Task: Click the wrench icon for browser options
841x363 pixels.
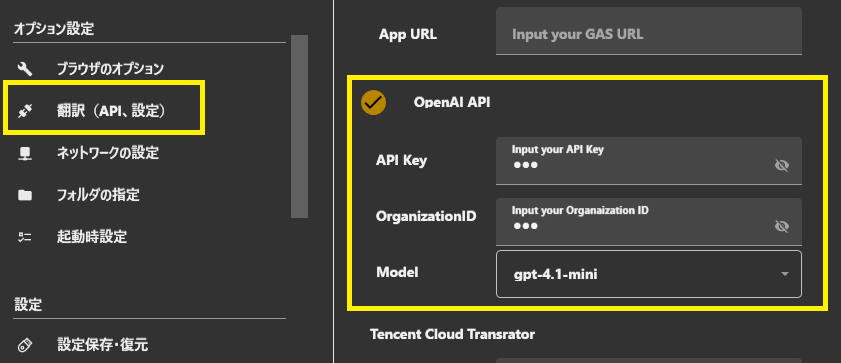Action: [x=25, y=69]
